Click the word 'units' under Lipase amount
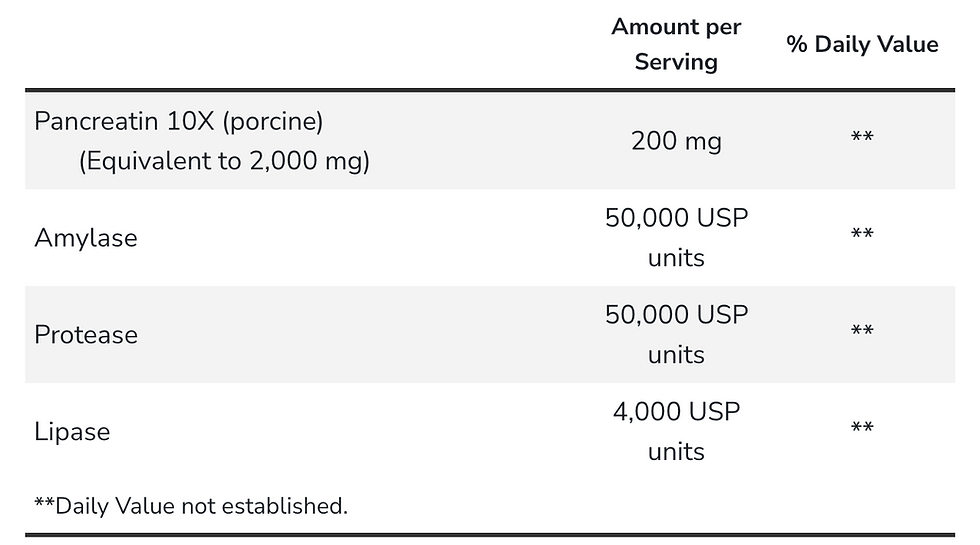This screenshot has height=545, width=980. tap(676, 452)
